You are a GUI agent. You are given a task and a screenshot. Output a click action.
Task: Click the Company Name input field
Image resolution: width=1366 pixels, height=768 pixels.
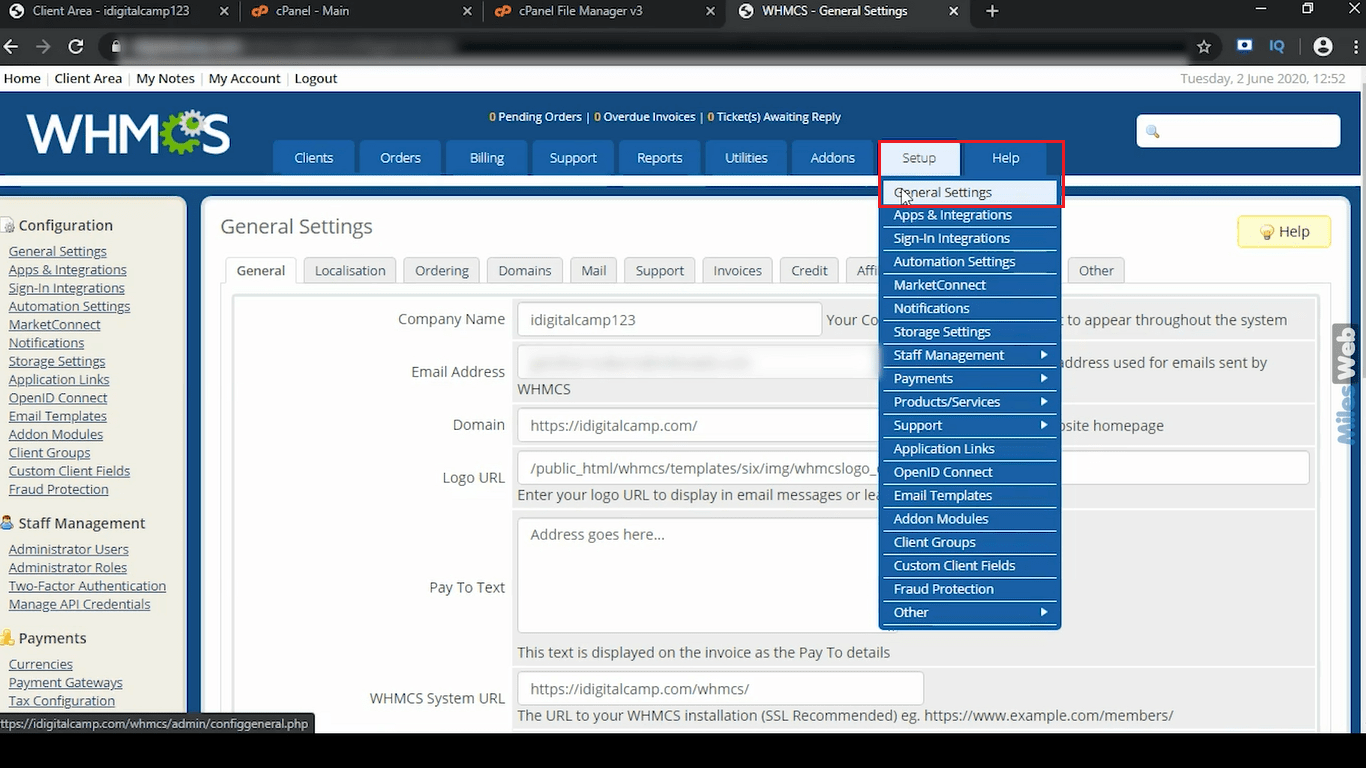coord(669,320)
